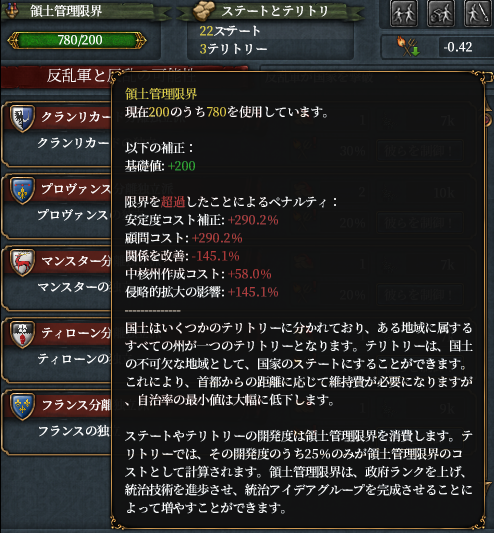Click the 3テリトリー count text
Image resolution: width=494 pixels, height=533 pixels.
[x=233, y=49]
